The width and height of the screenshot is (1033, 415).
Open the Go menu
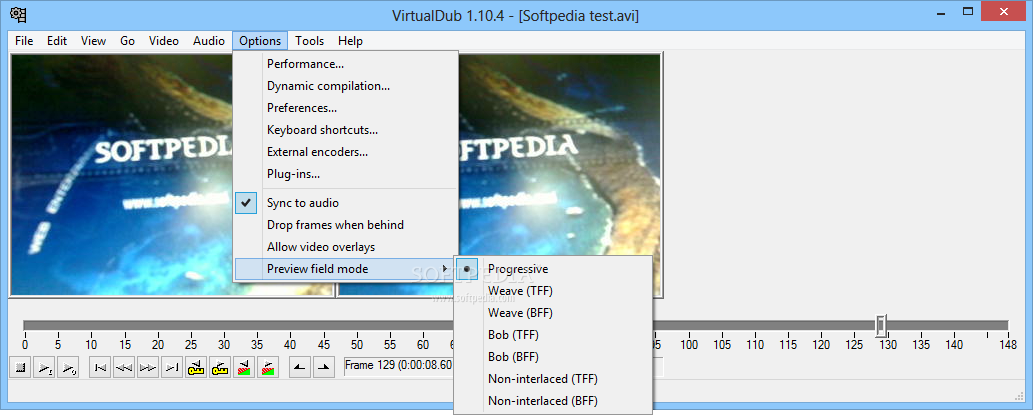tap(128, 41)
